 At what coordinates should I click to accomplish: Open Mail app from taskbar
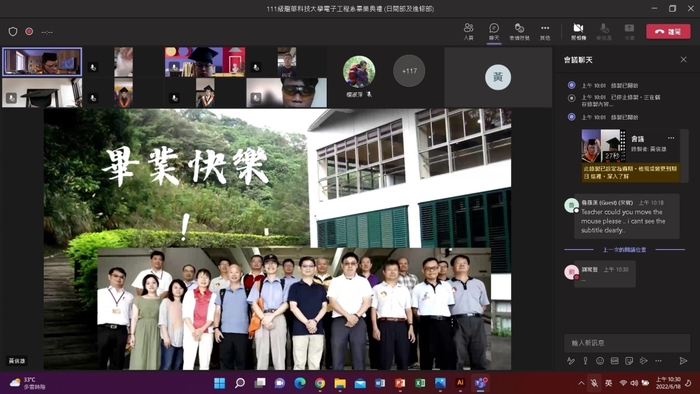(x=360, y=383)
